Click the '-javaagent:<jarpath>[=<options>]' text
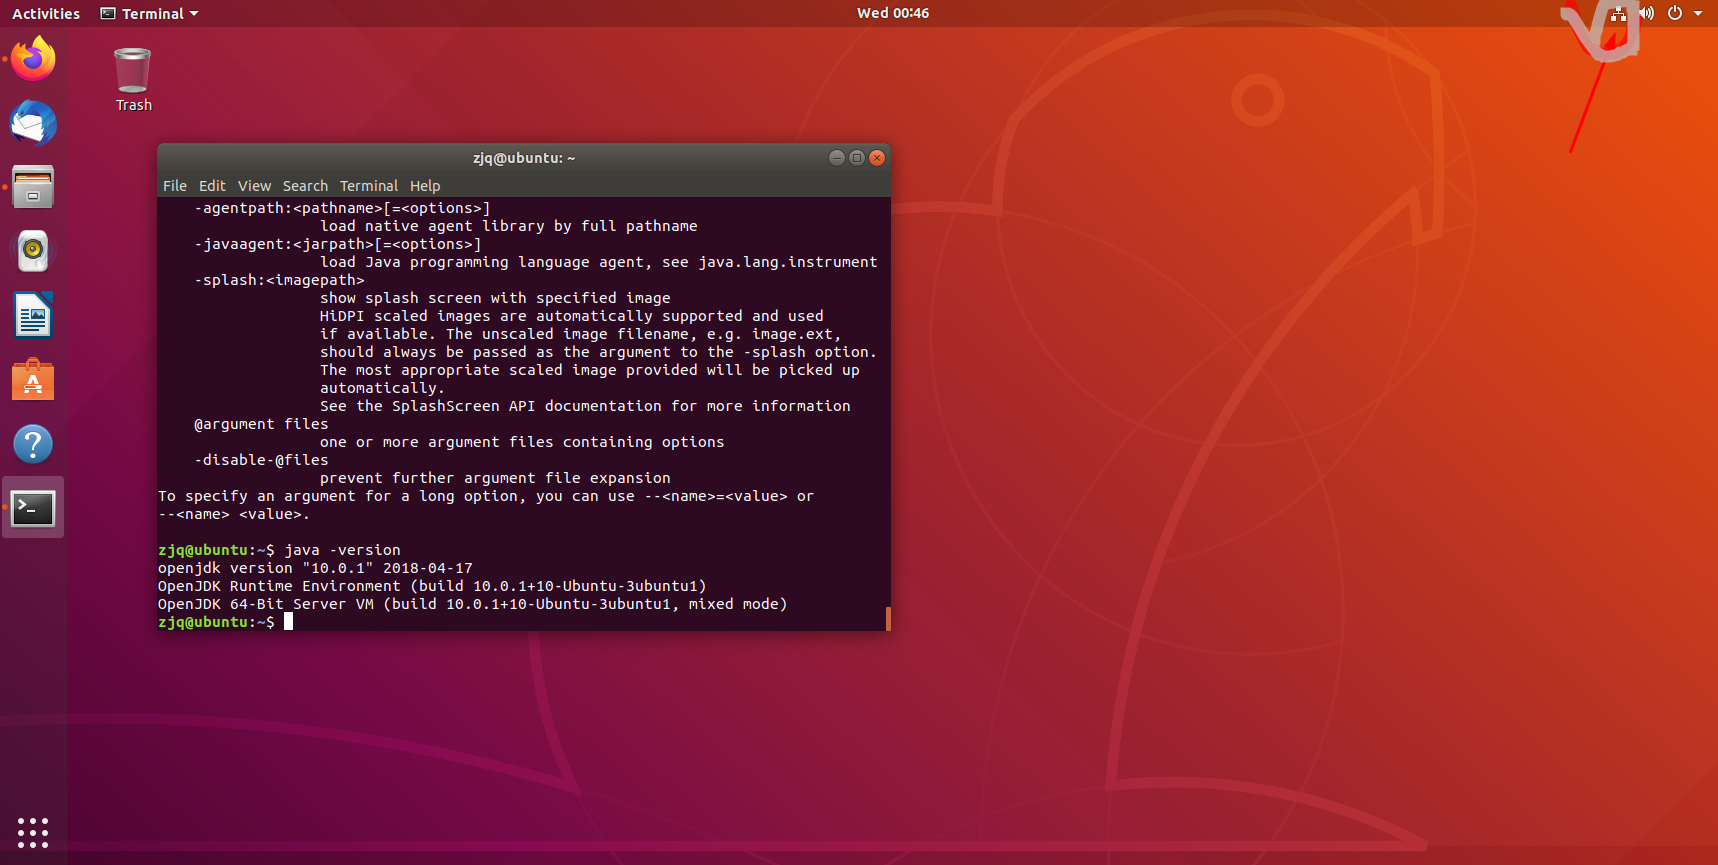This screenshot has width=1718, height=865. [338, 244]
